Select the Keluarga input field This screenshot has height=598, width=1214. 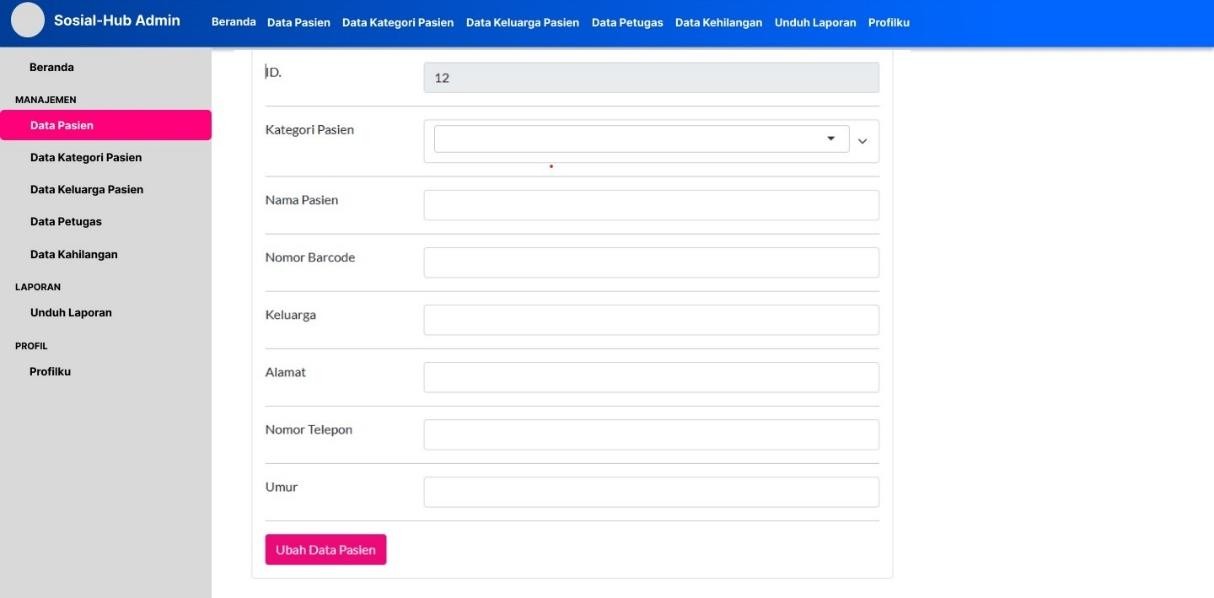650,320
